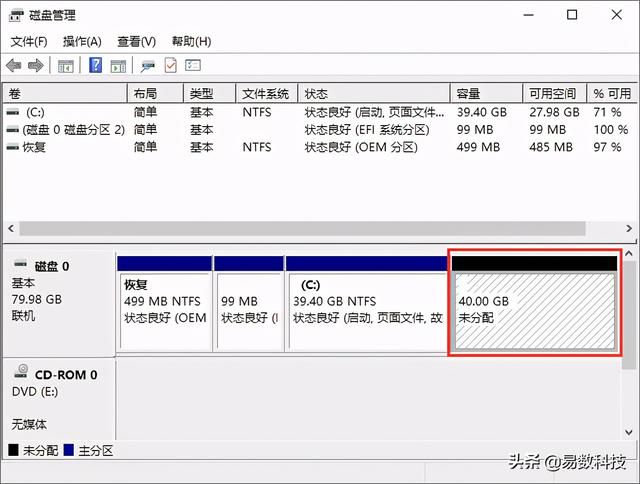Open Help via blue question mark icon
Viewport: 640px width, 484px height.
[96, 65]
